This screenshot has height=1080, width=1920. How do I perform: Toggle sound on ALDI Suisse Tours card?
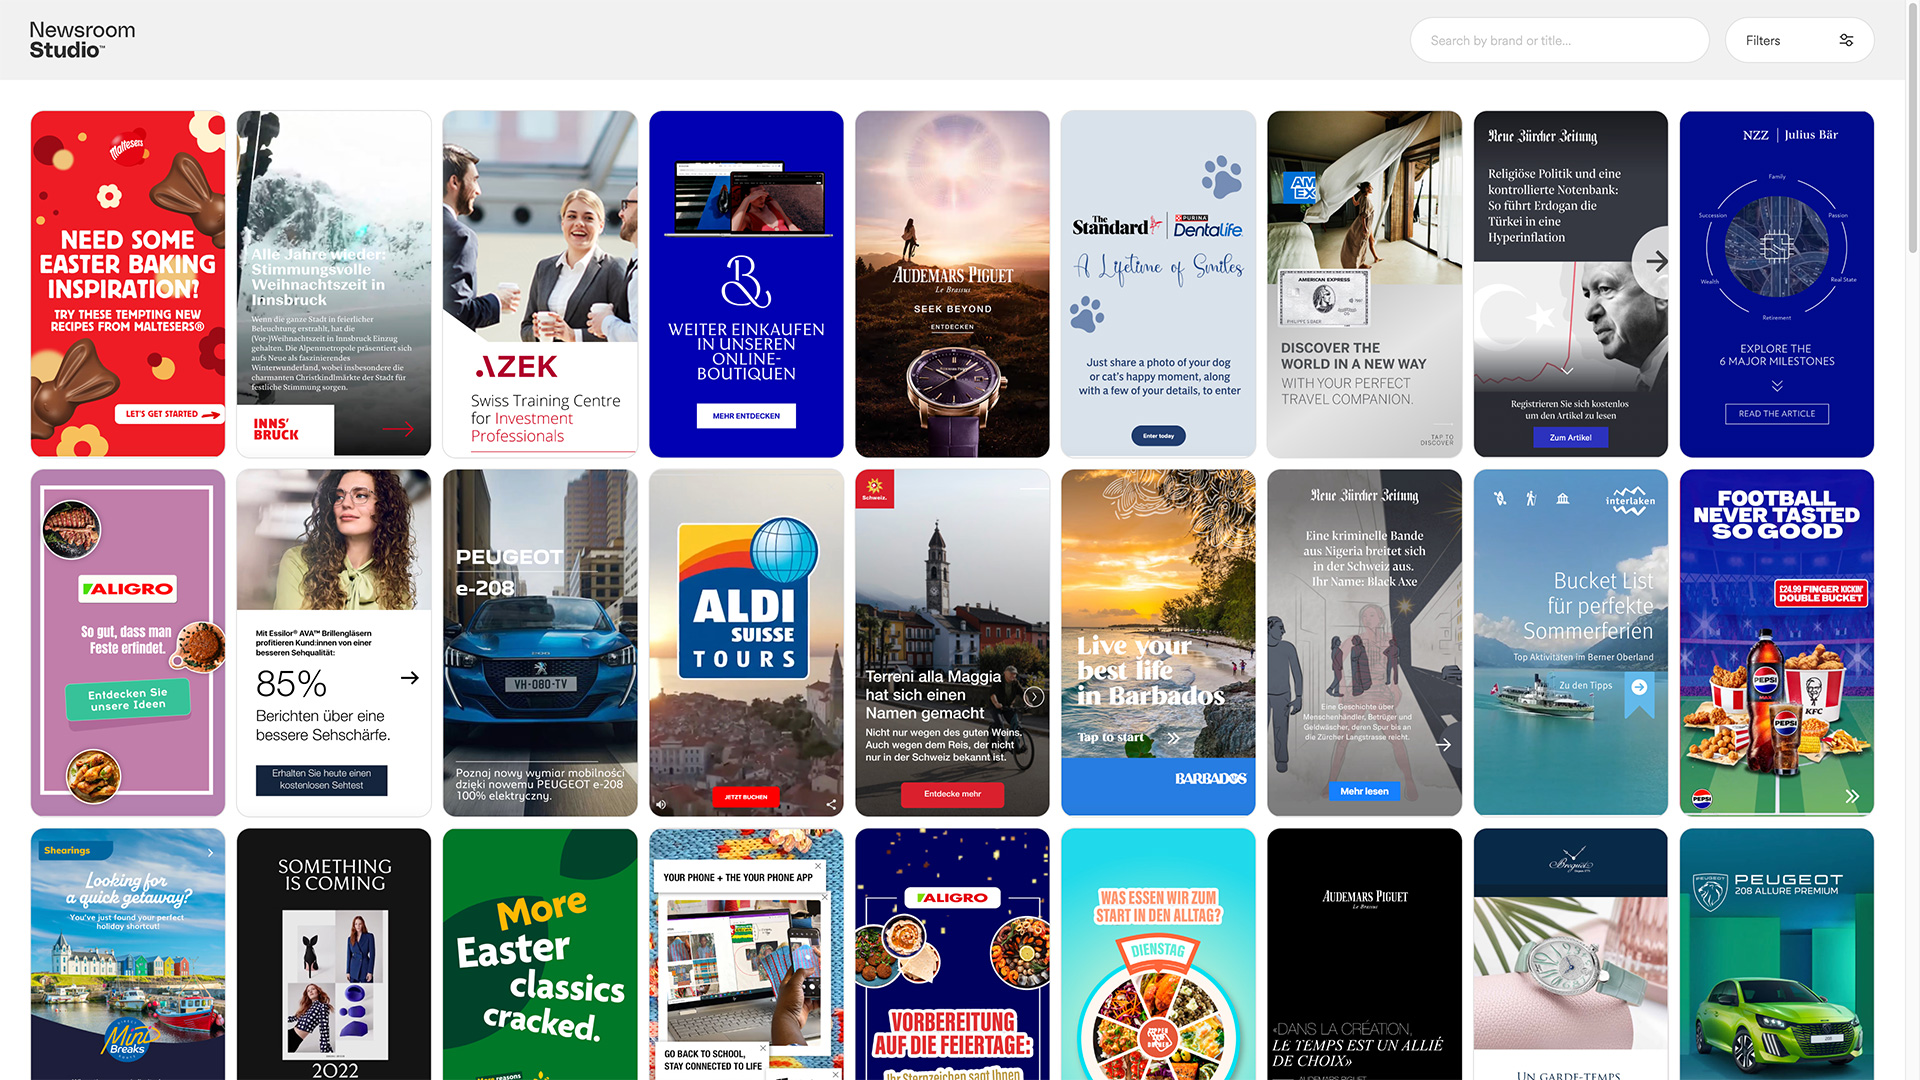pyautogui.click(x=661, y=804)
